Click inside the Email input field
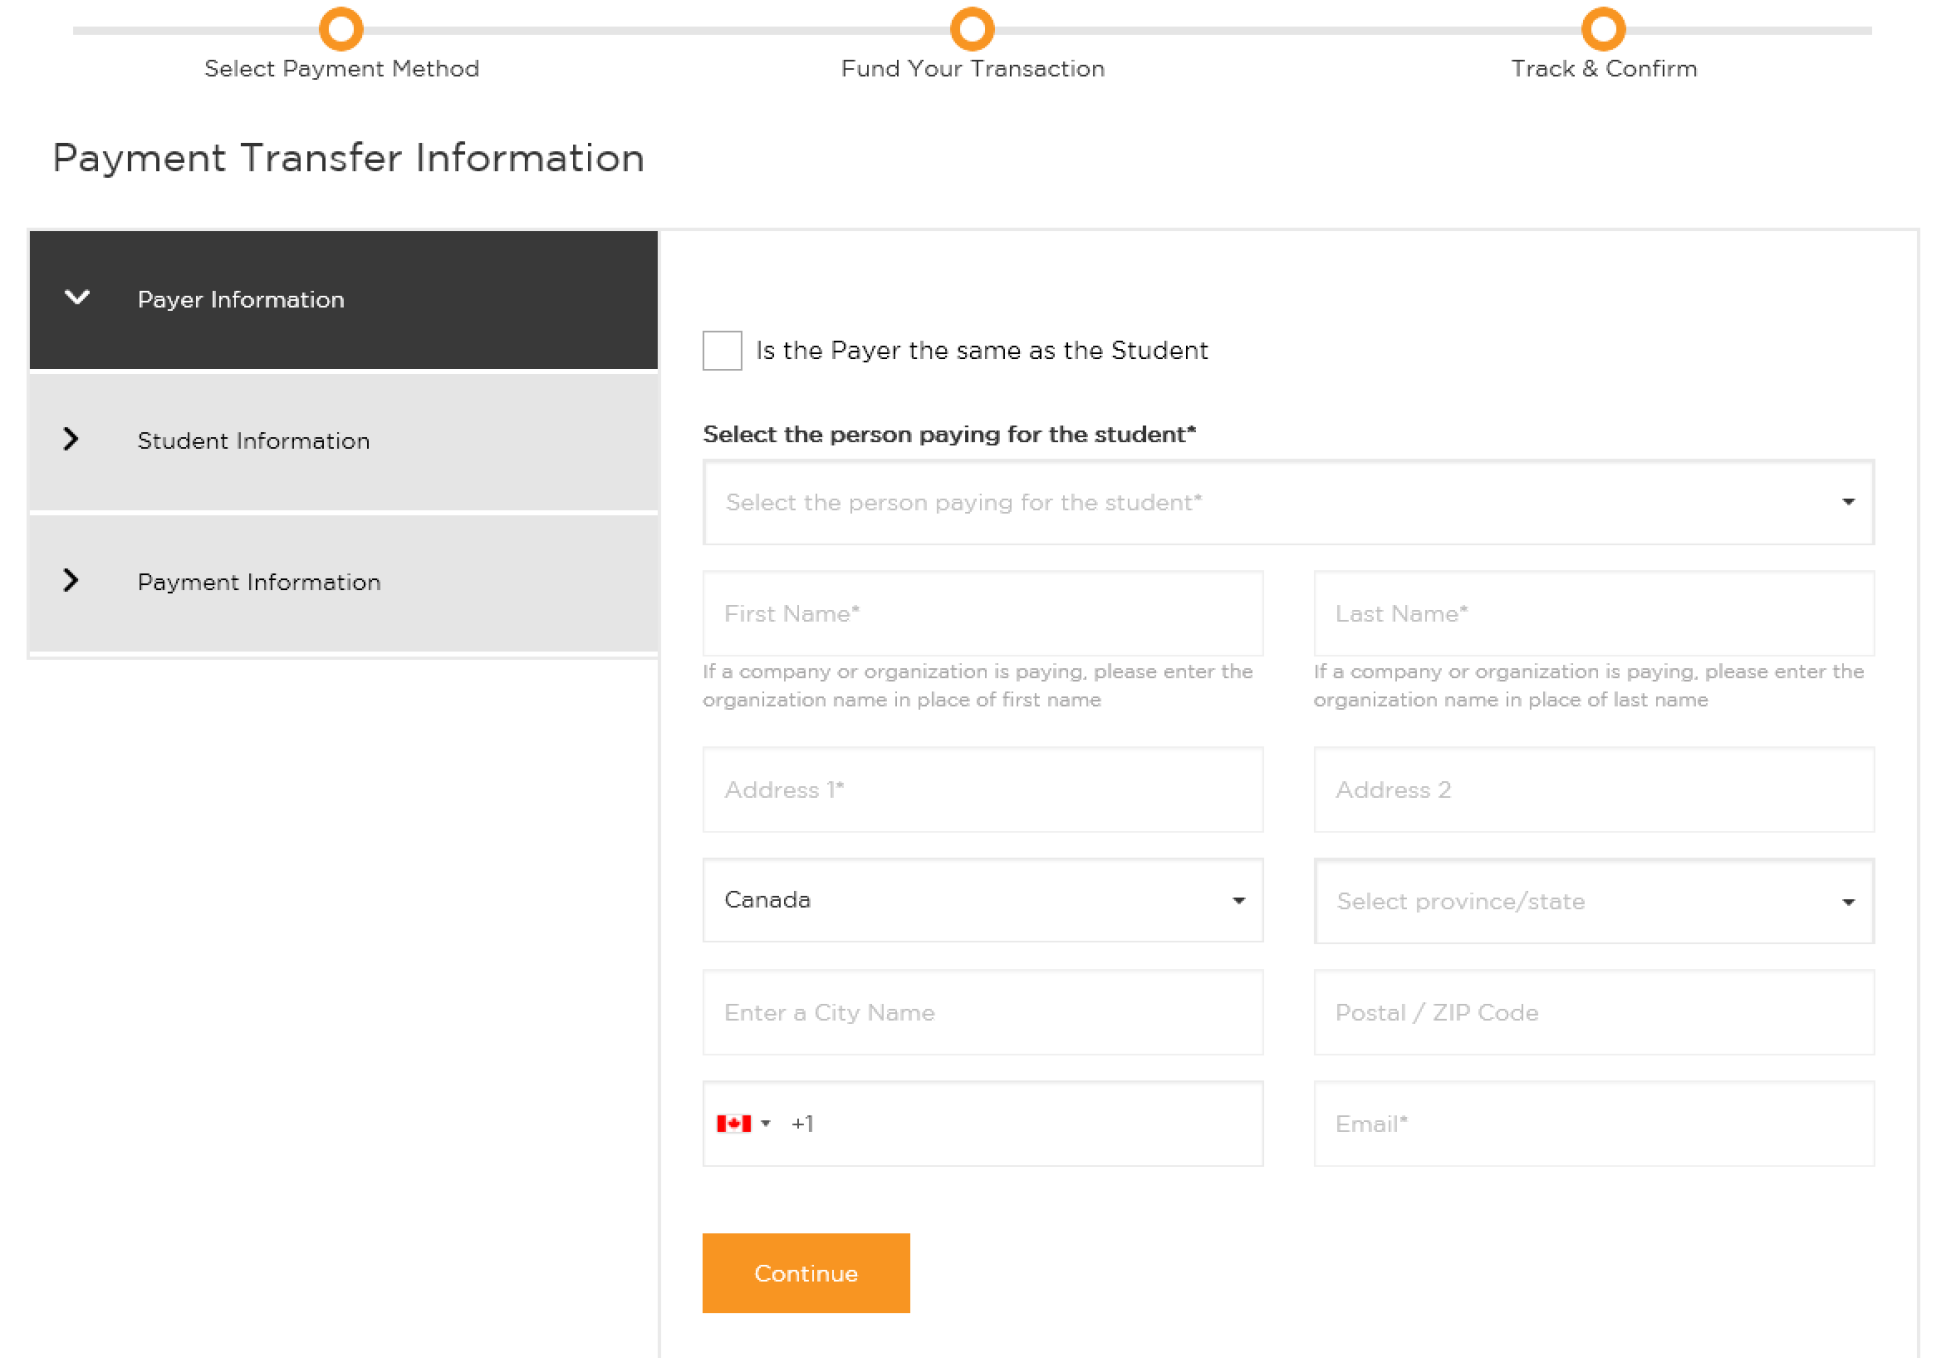This screenshot has height=1358, width=1950. pos(1592,1123)
